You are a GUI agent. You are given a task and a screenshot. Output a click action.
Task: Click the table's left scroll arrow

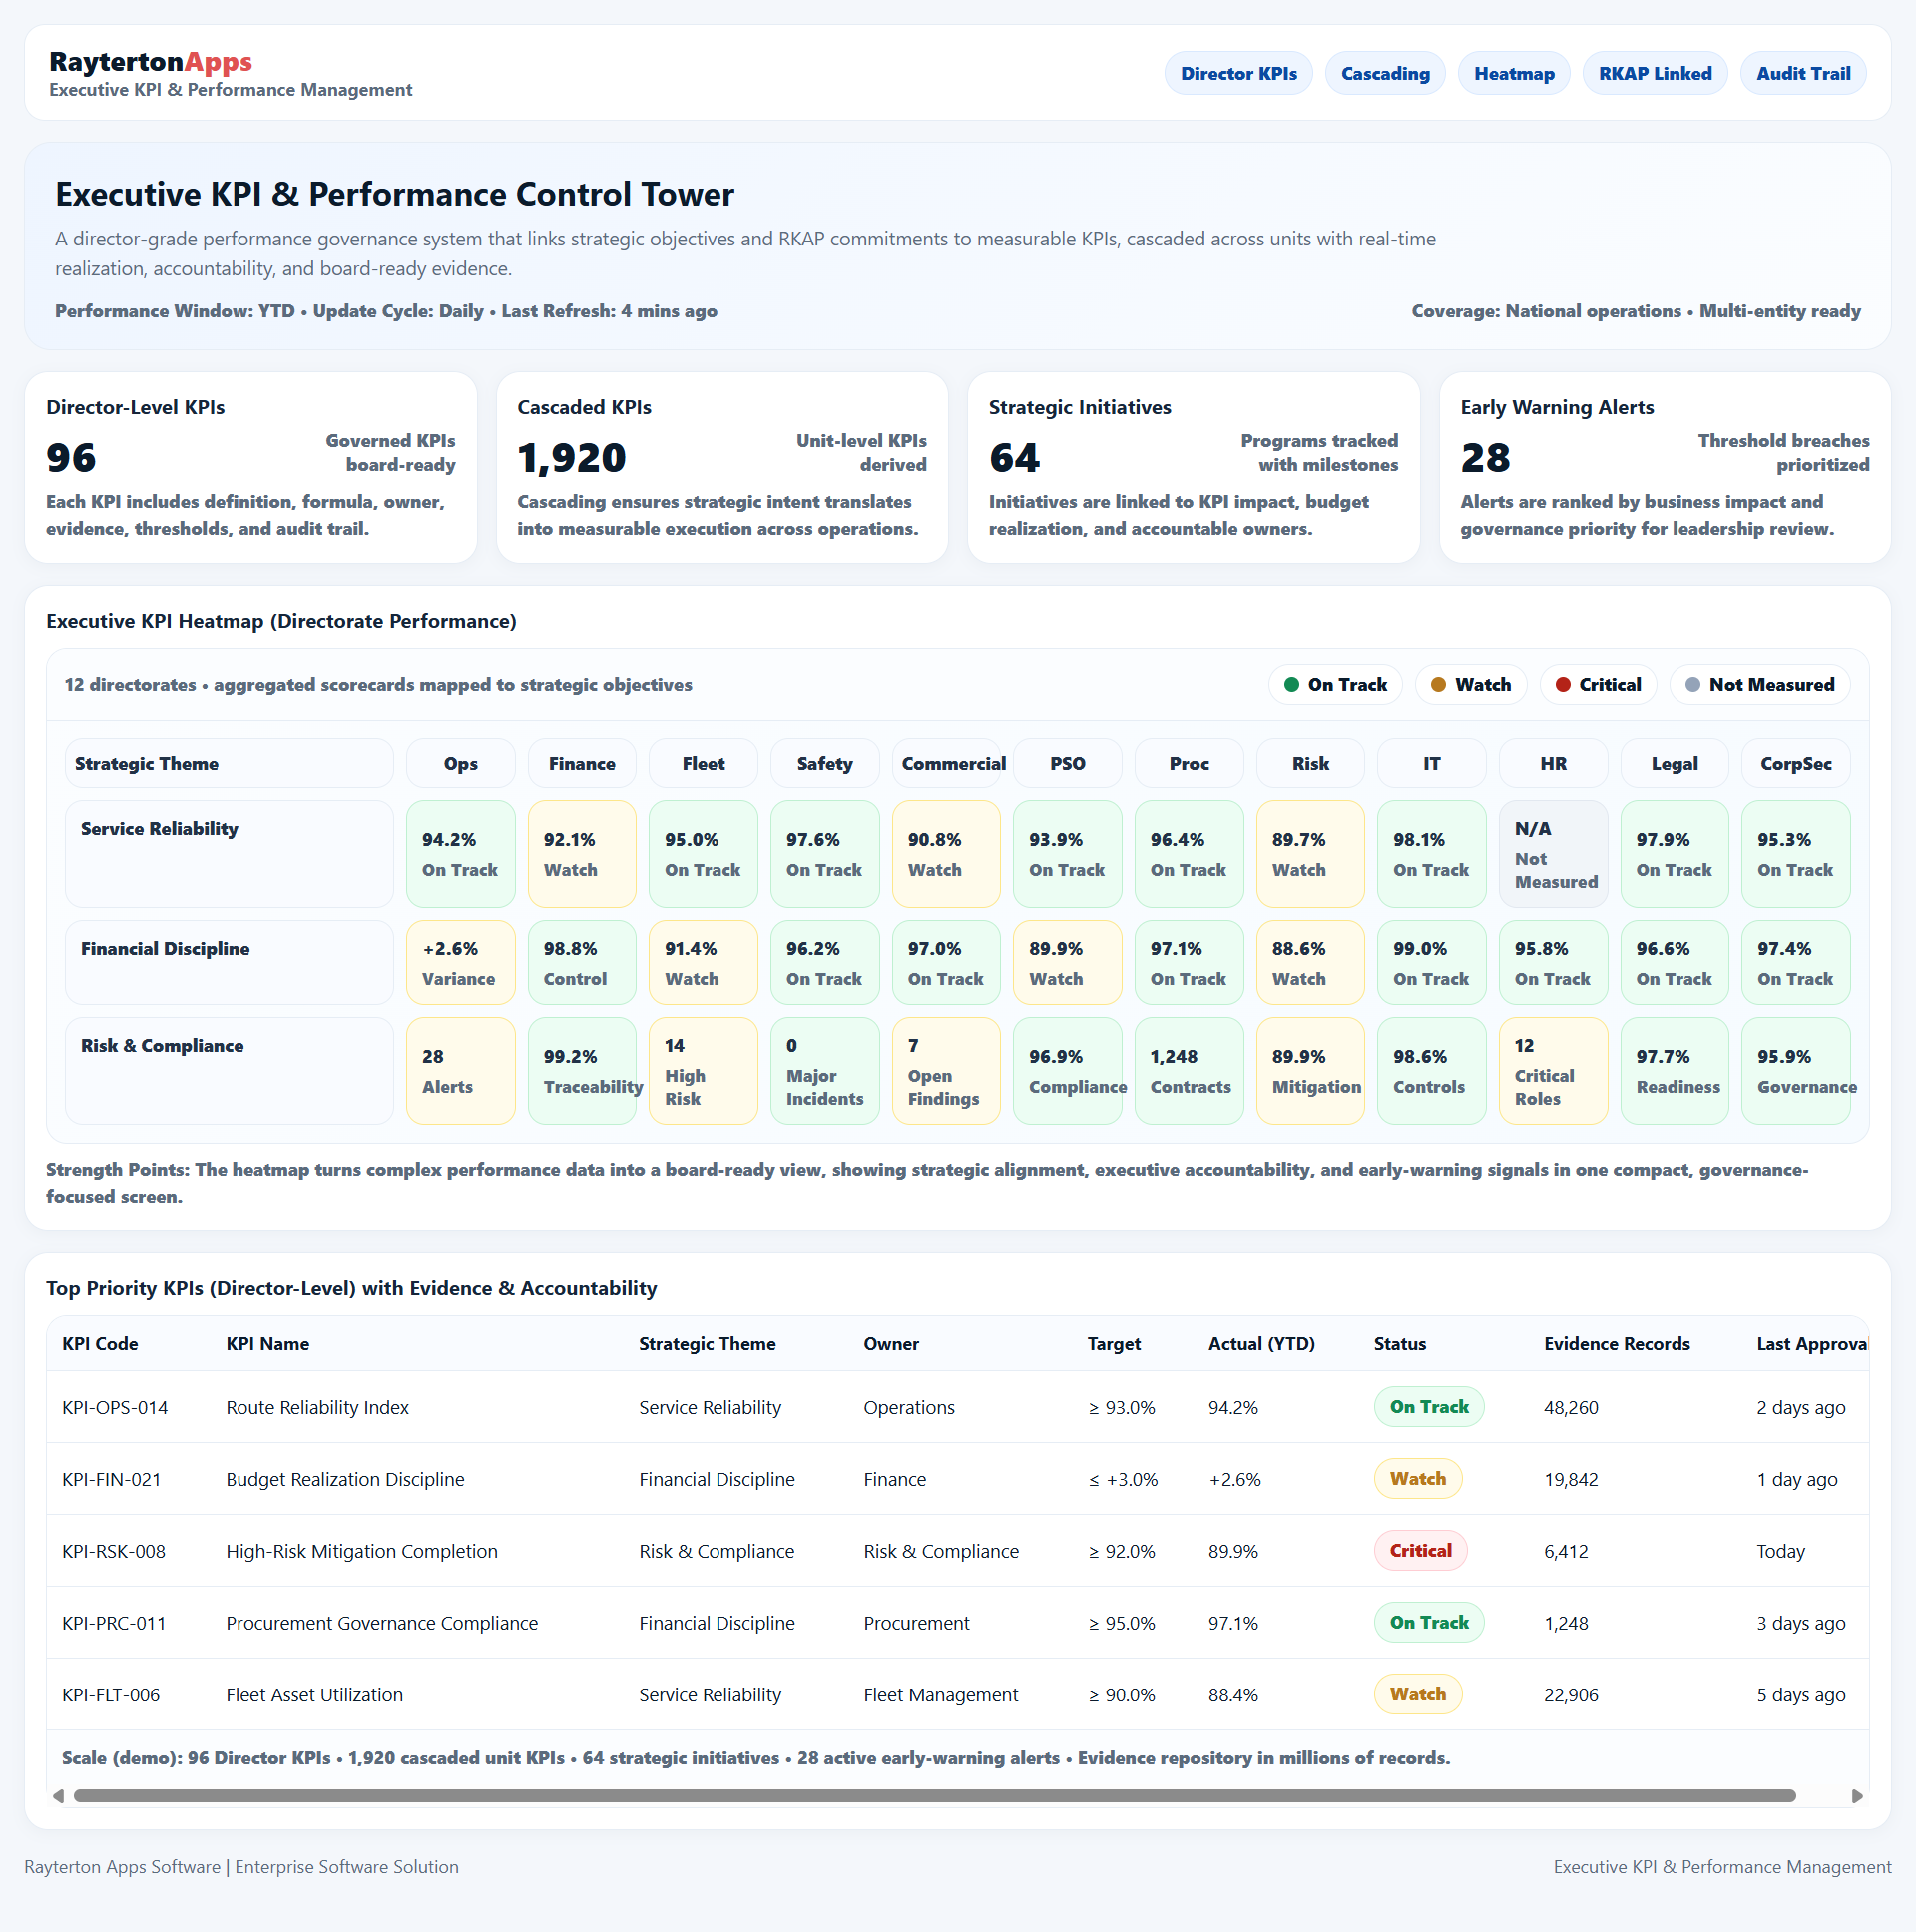(x=58, y=1796)
